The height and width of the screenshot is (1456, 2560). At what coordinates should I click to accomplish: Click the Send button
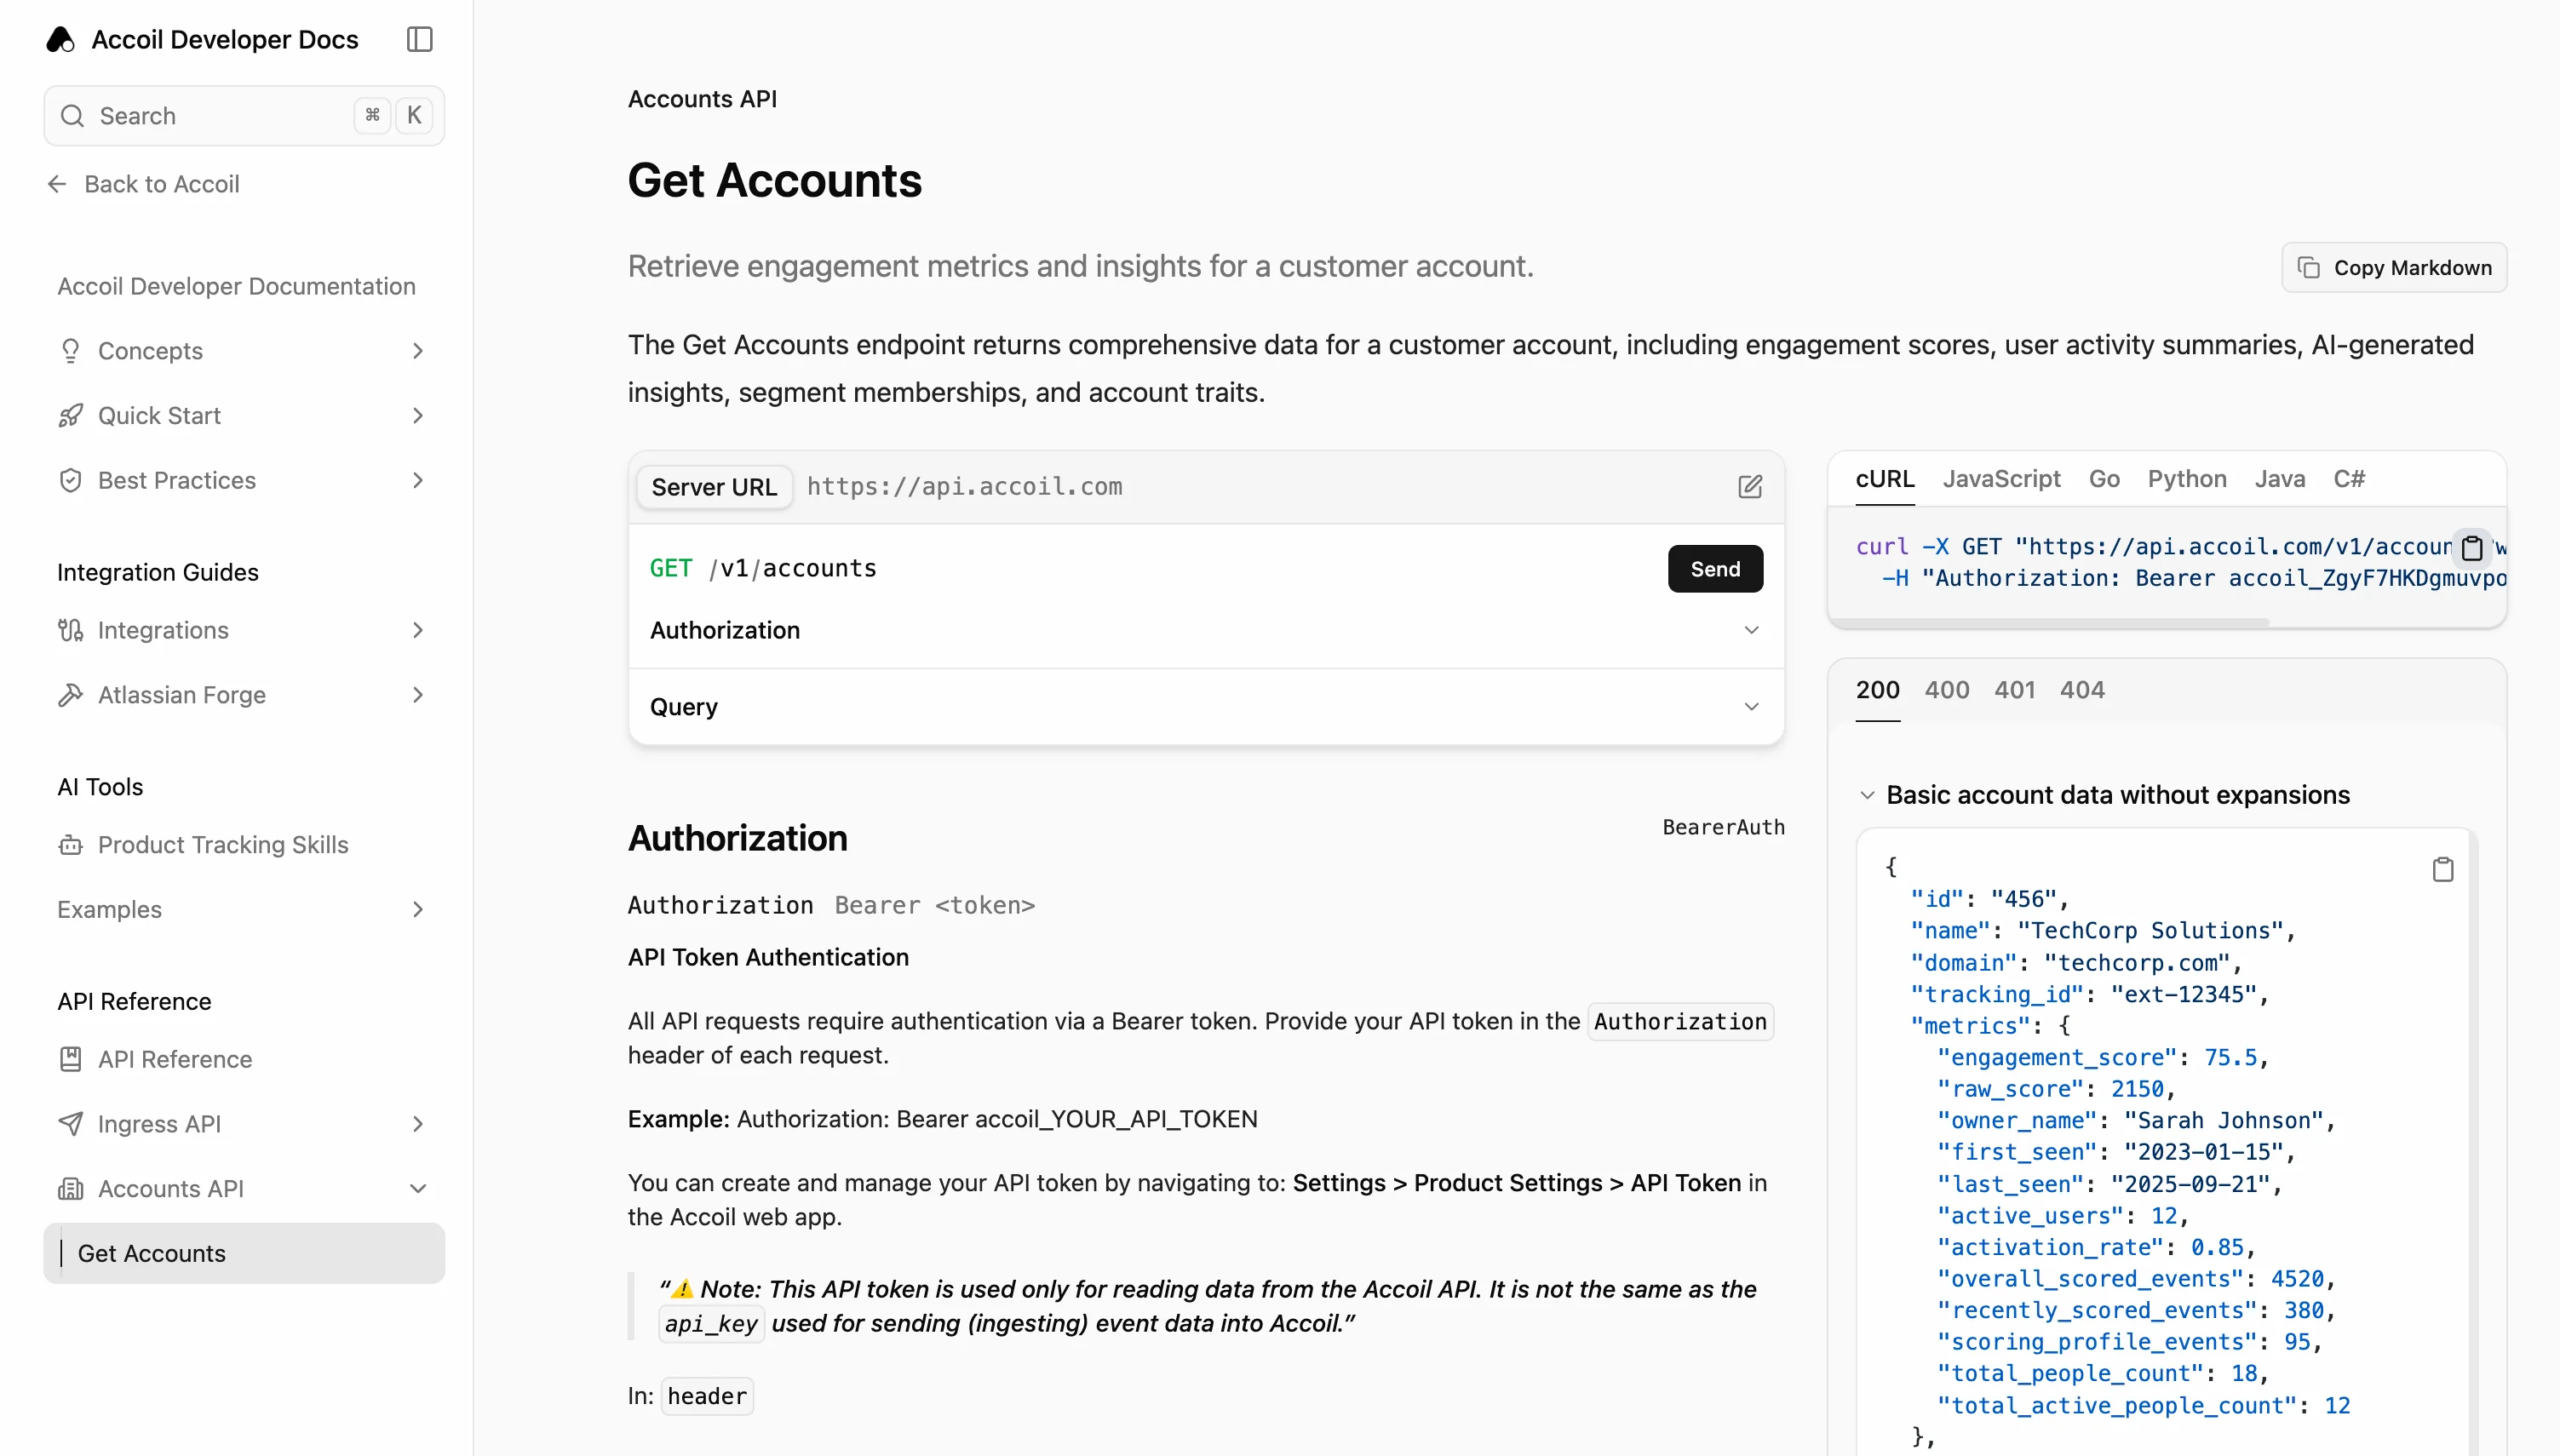[x=1714, y=568]
